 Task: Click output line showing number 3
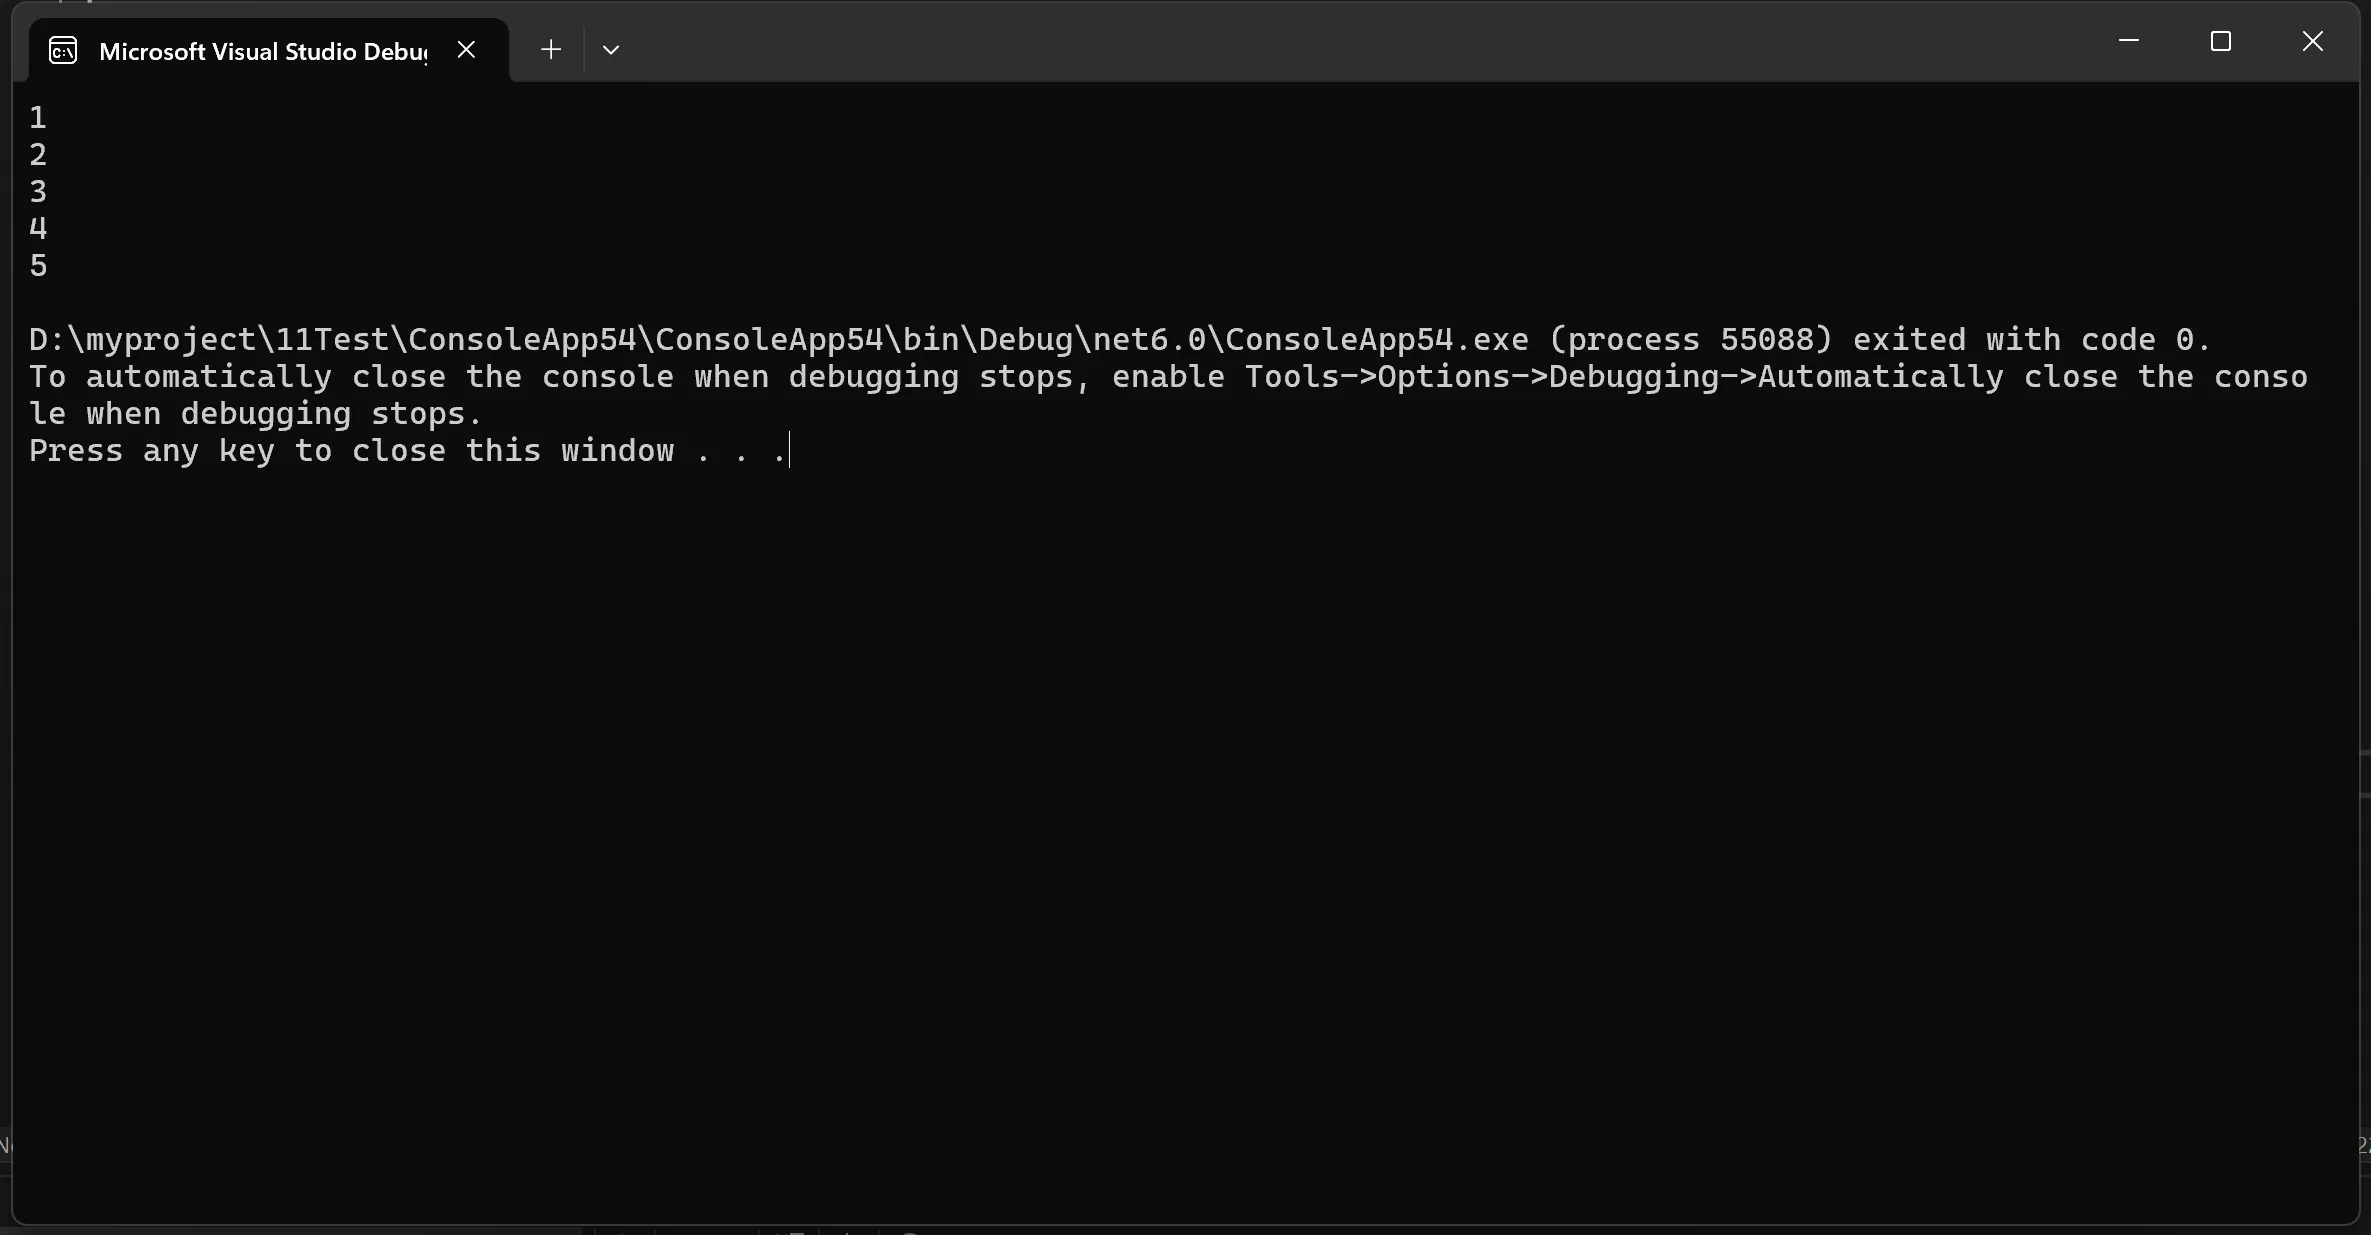coord(38,192)
